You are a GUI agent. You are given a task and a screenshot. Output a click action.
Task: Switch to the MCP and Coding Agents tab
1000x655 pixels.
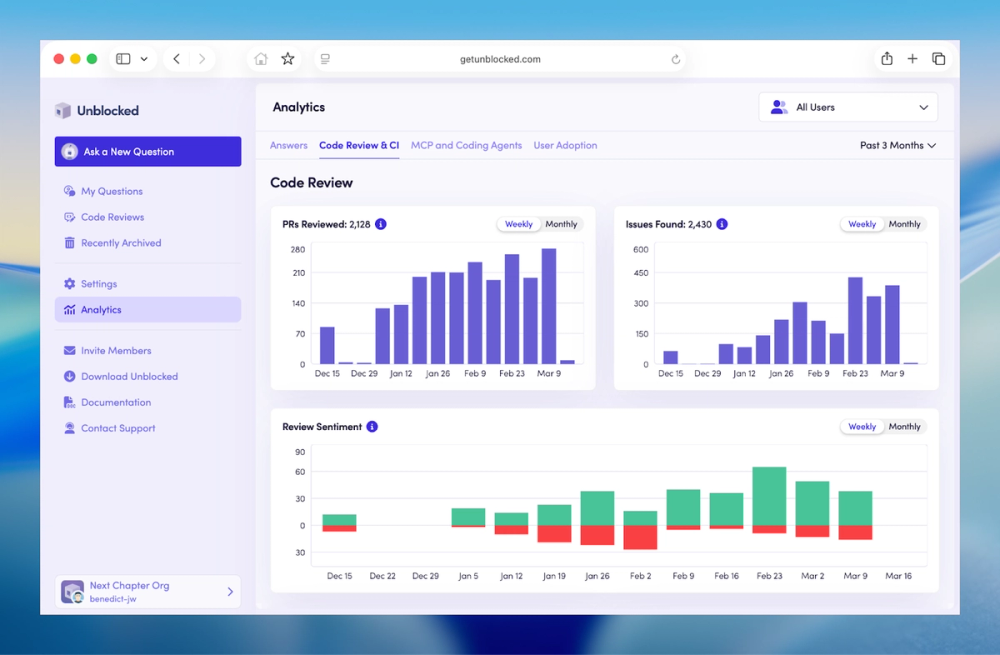point(466,145)
